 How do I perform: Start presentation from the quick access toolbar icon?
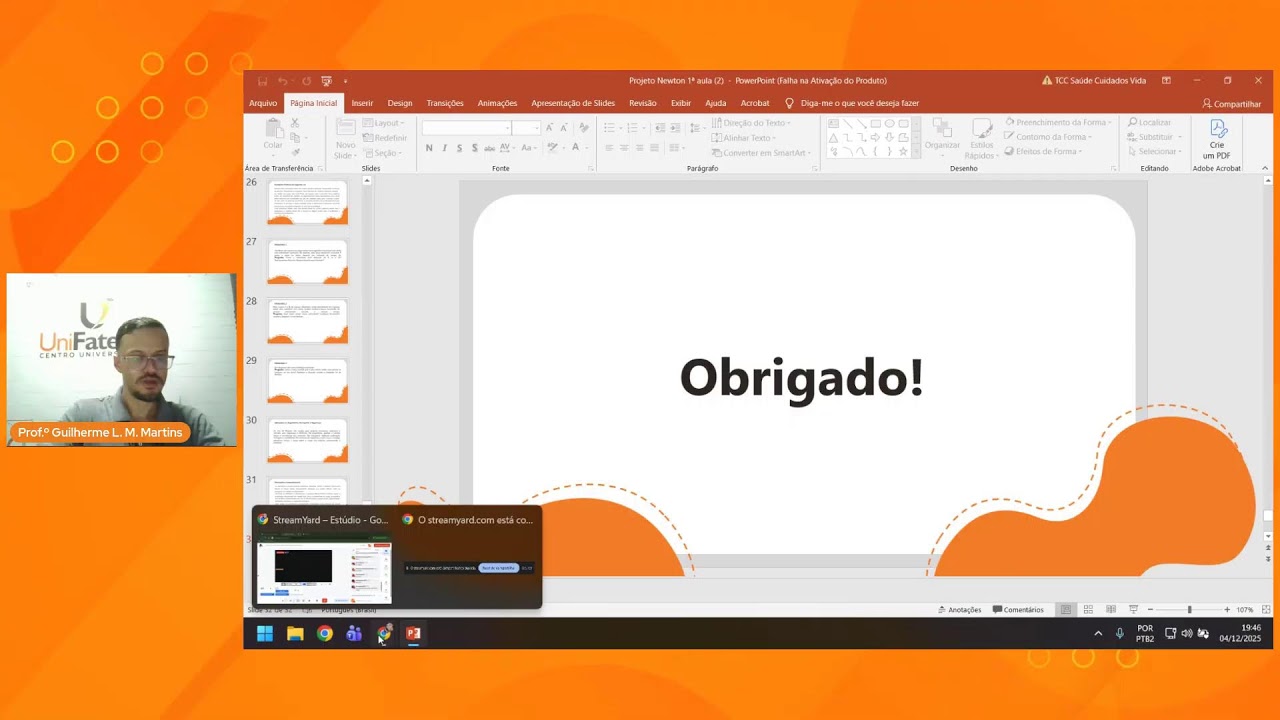pos(326,81)
